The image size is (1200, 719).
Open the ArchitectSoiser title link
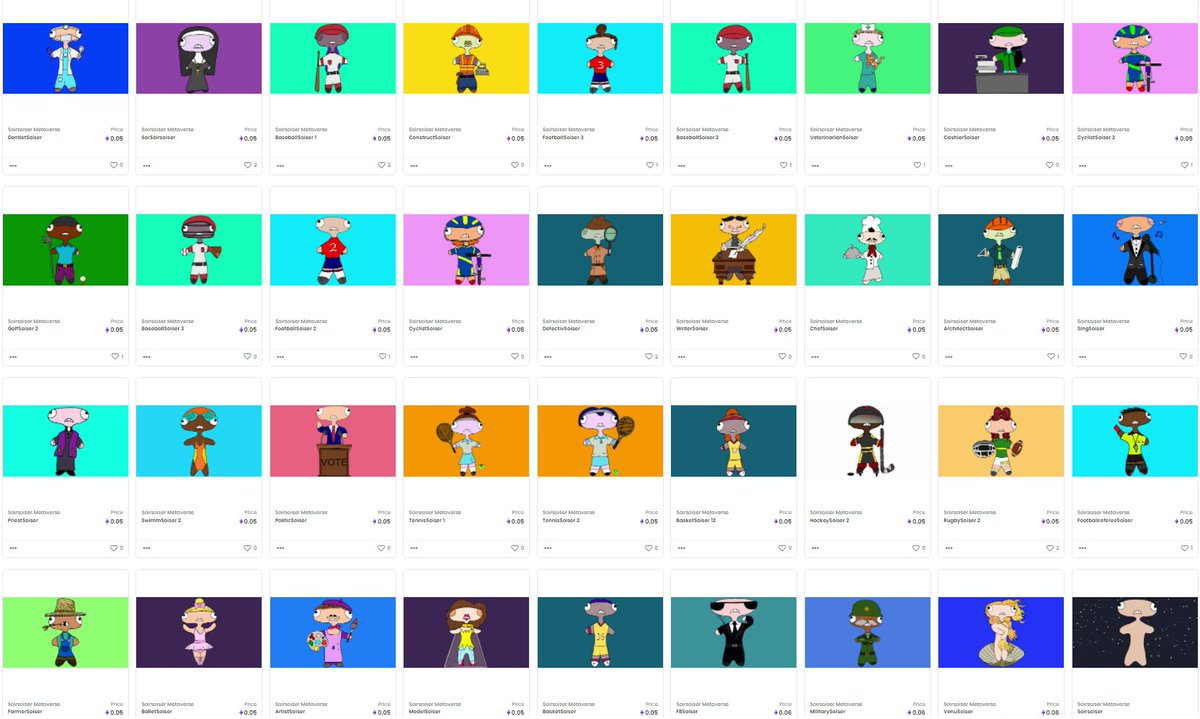tap(963, 329)
